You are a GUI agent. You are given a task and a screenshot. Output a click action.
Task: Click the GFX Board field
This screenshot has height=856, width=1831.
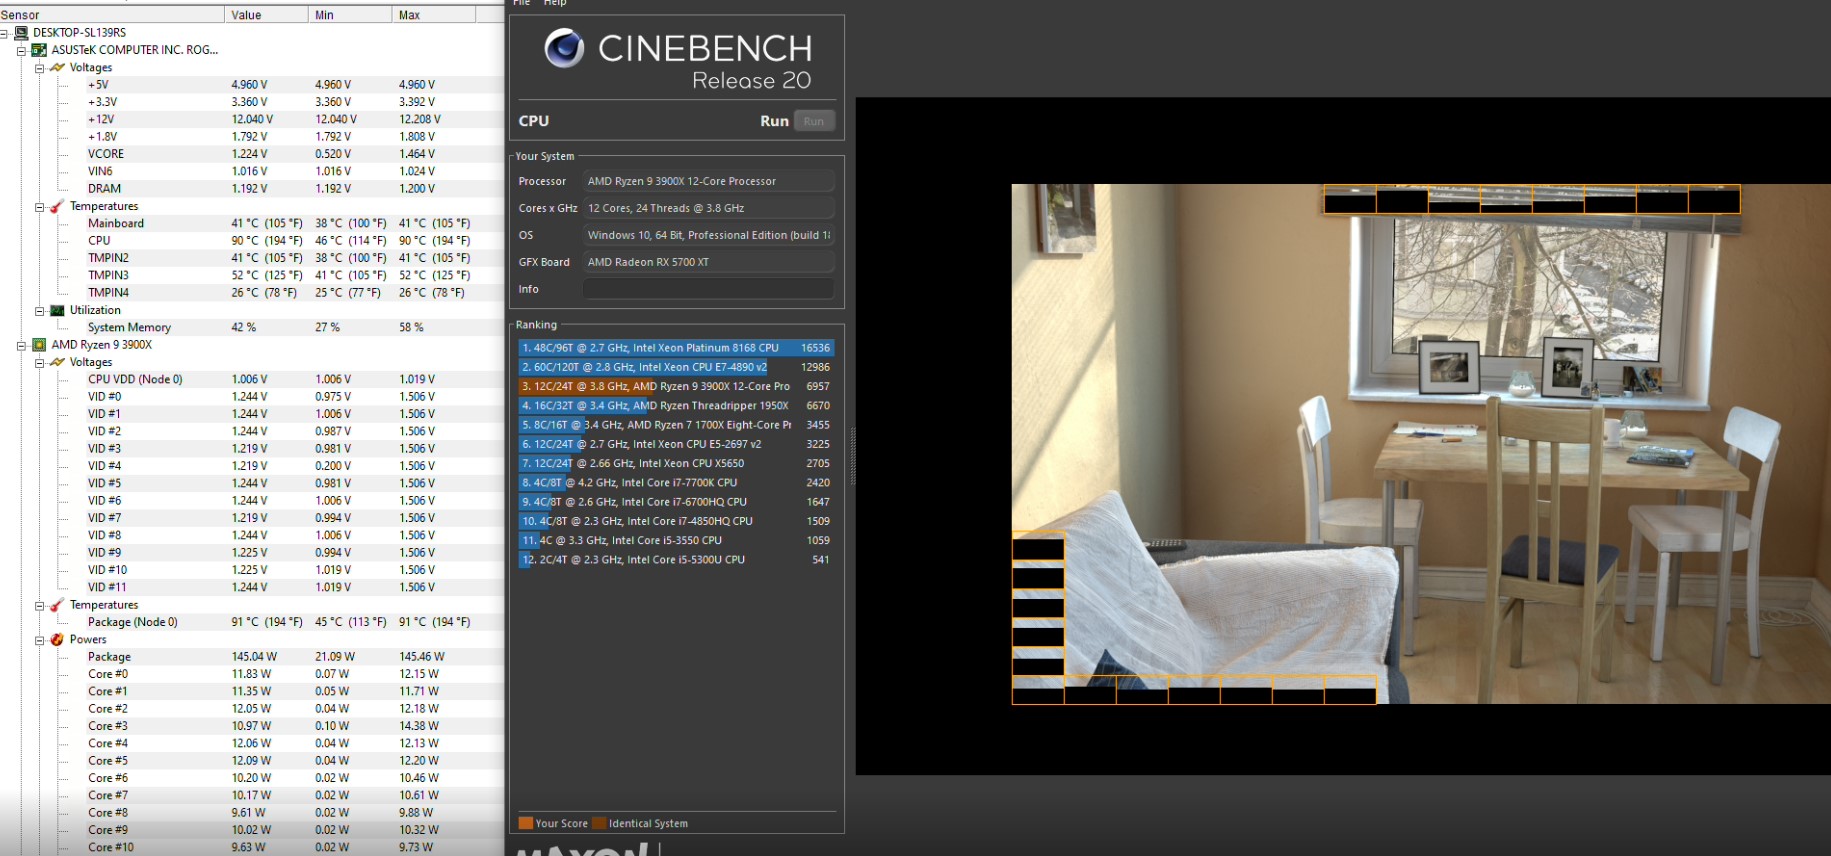(708, 262)
